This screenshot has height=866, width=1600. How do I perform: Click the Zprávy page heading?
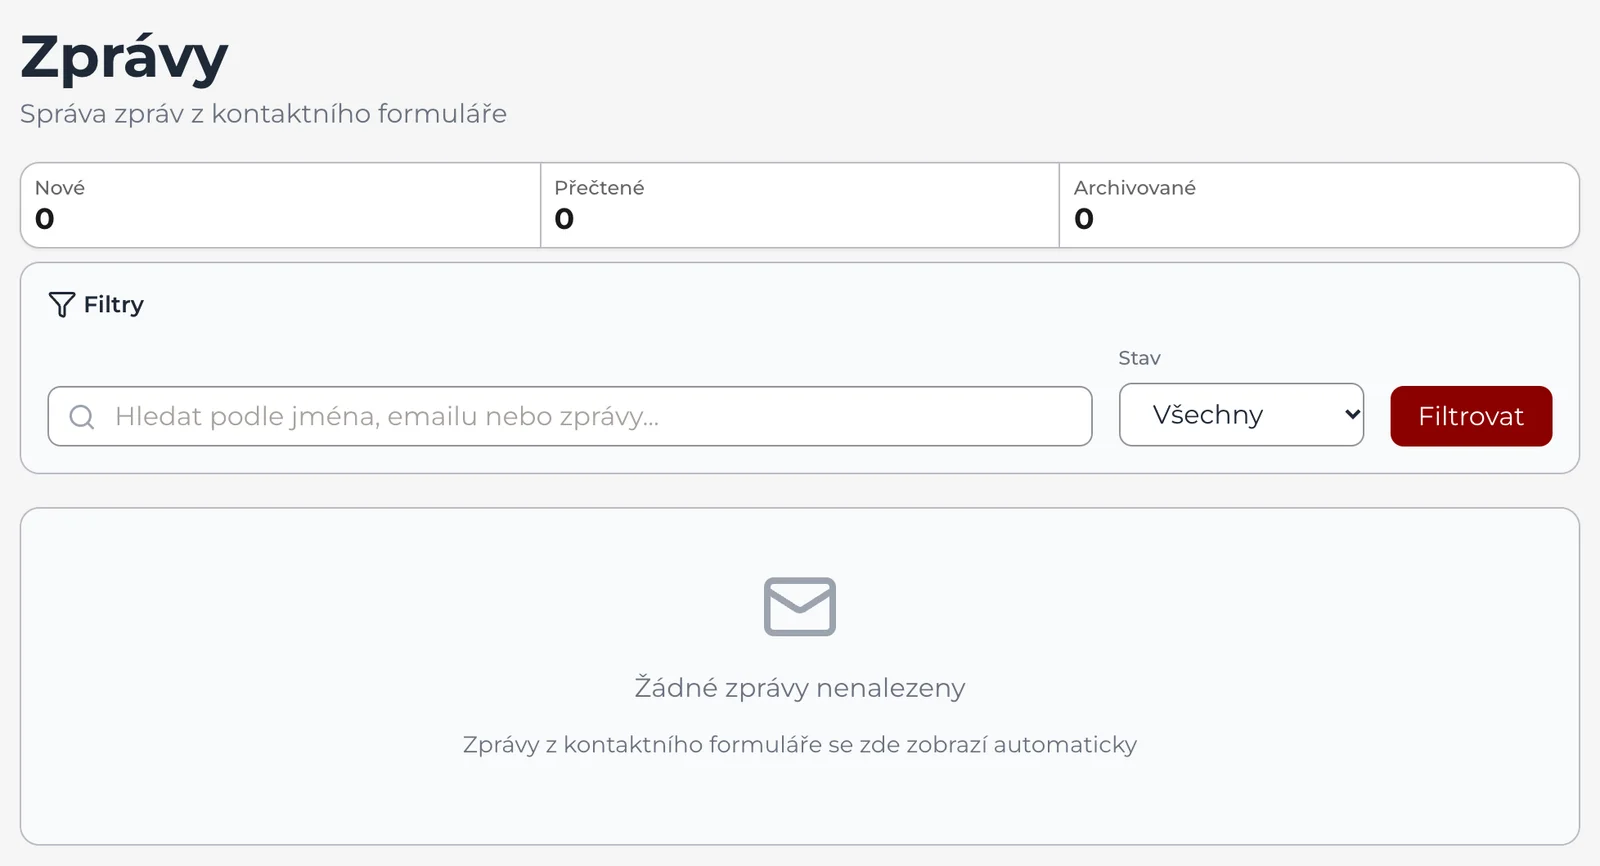tap(125, 58)
